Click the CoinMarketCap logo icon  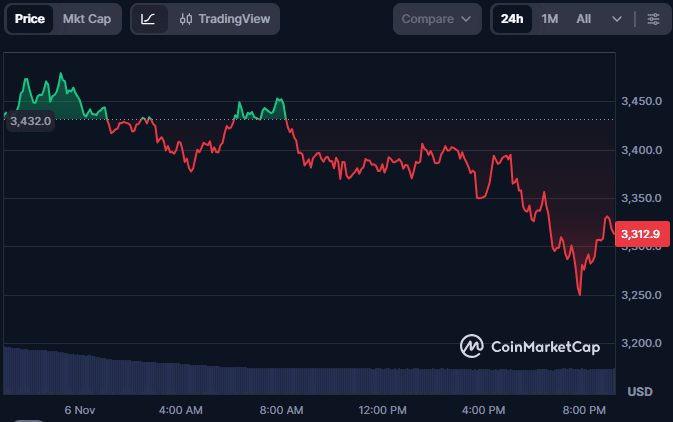coord(472,346)
